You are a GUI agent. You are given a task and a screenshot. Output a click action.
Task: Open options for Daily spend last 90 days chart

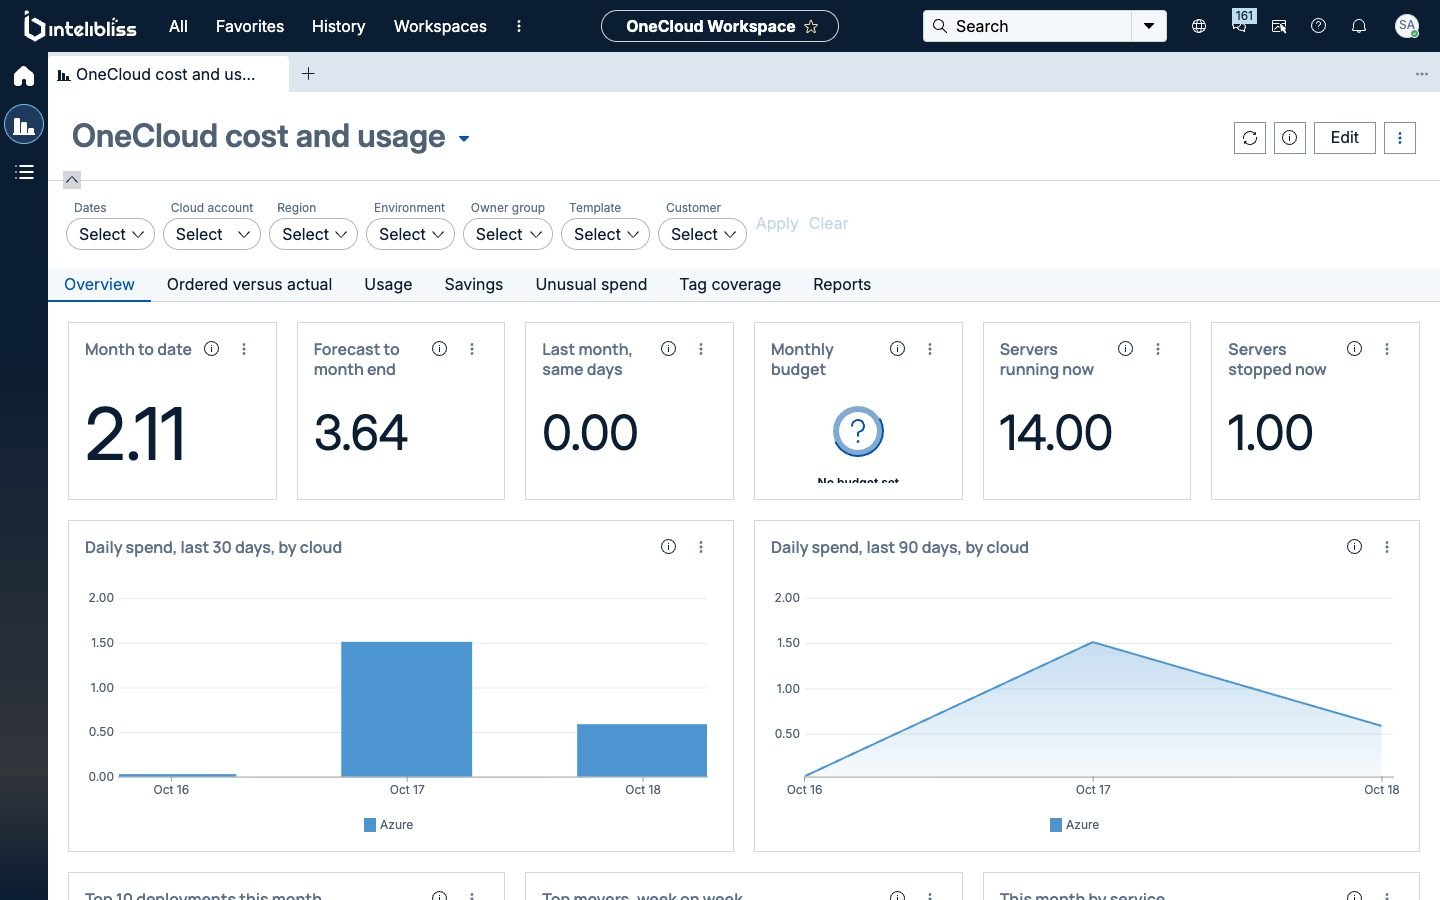(1387, 547)
